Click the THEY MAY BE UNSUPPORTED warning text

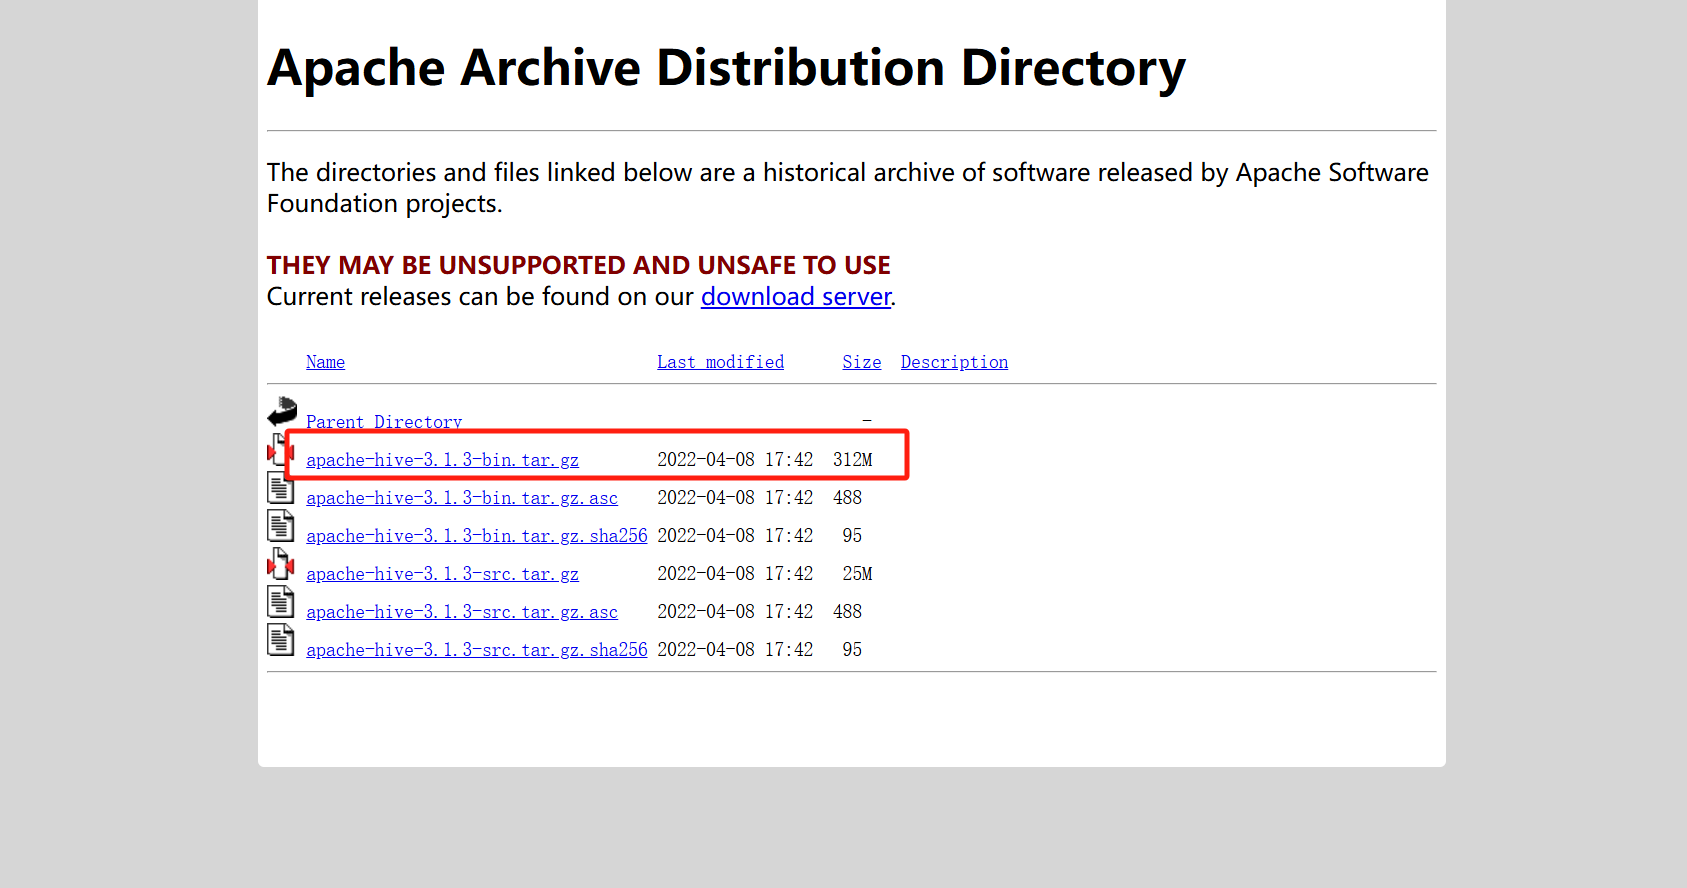point(579,265)
